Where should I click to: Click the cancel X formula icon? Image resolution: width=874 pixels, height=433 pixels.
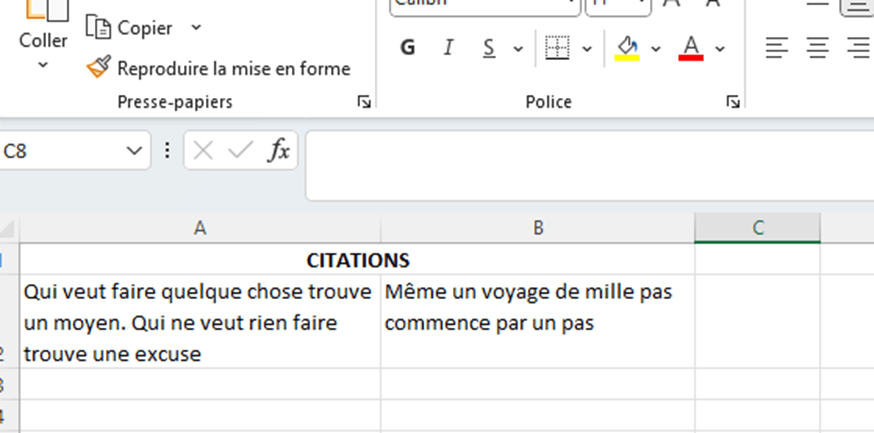pyautogui.click(x=203, y=151)
